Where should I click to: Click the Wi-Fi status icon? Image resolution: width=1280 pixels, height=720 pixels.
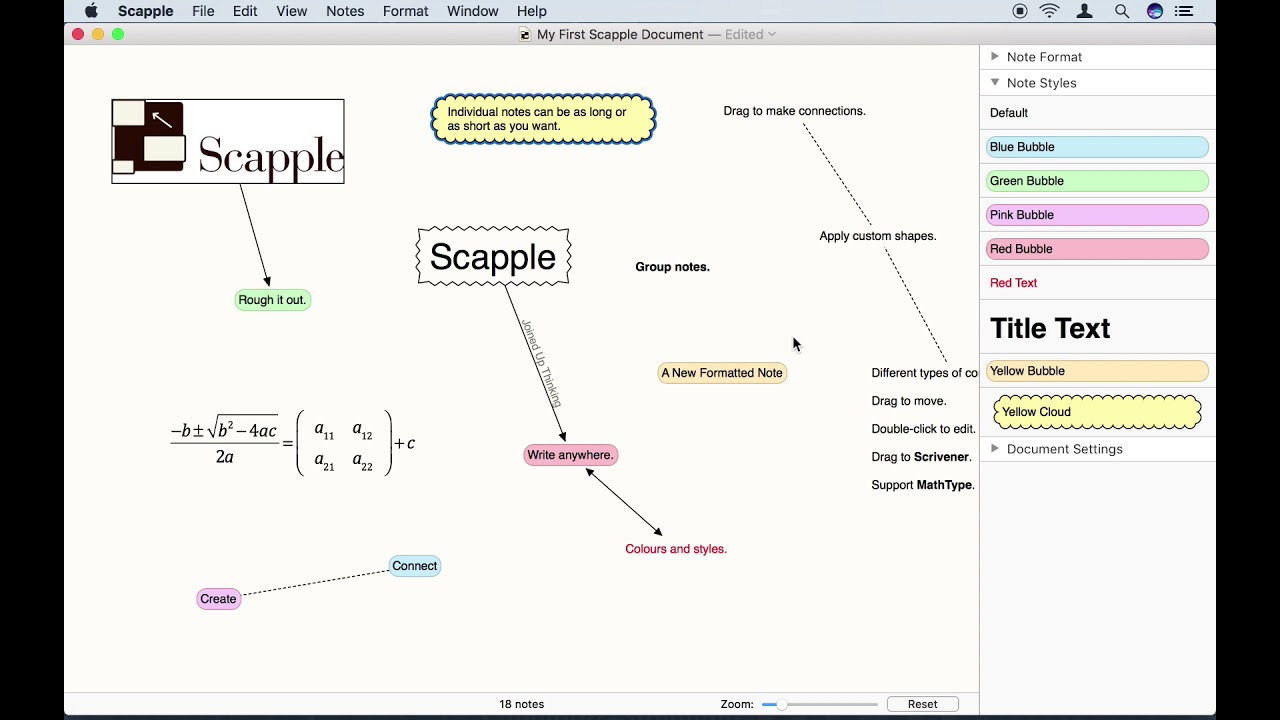(x=1050, y=11)
